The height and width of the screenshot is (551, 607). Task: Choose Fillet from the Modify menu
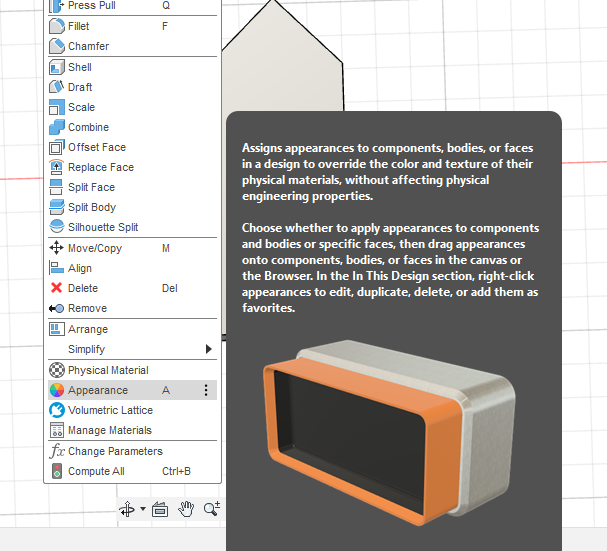tap(132, 26)
